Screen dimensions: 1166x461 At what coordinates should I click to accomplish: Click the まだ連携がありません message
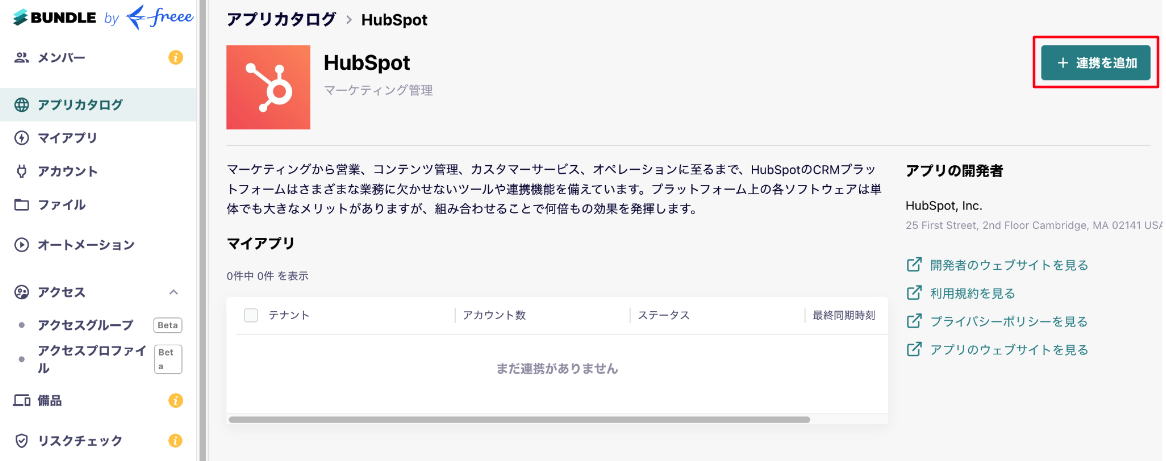(557, 368)
